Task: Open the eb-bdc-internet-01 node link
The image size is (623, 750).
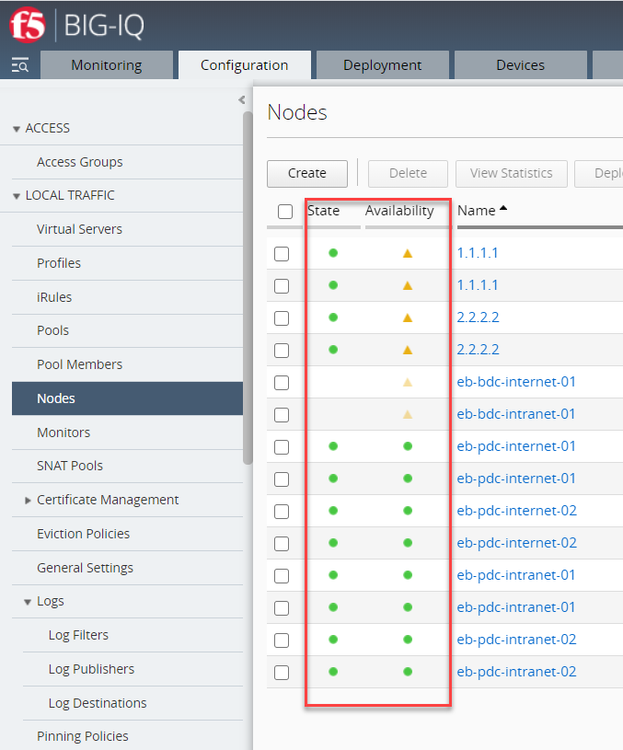Action: coord(516,382)
